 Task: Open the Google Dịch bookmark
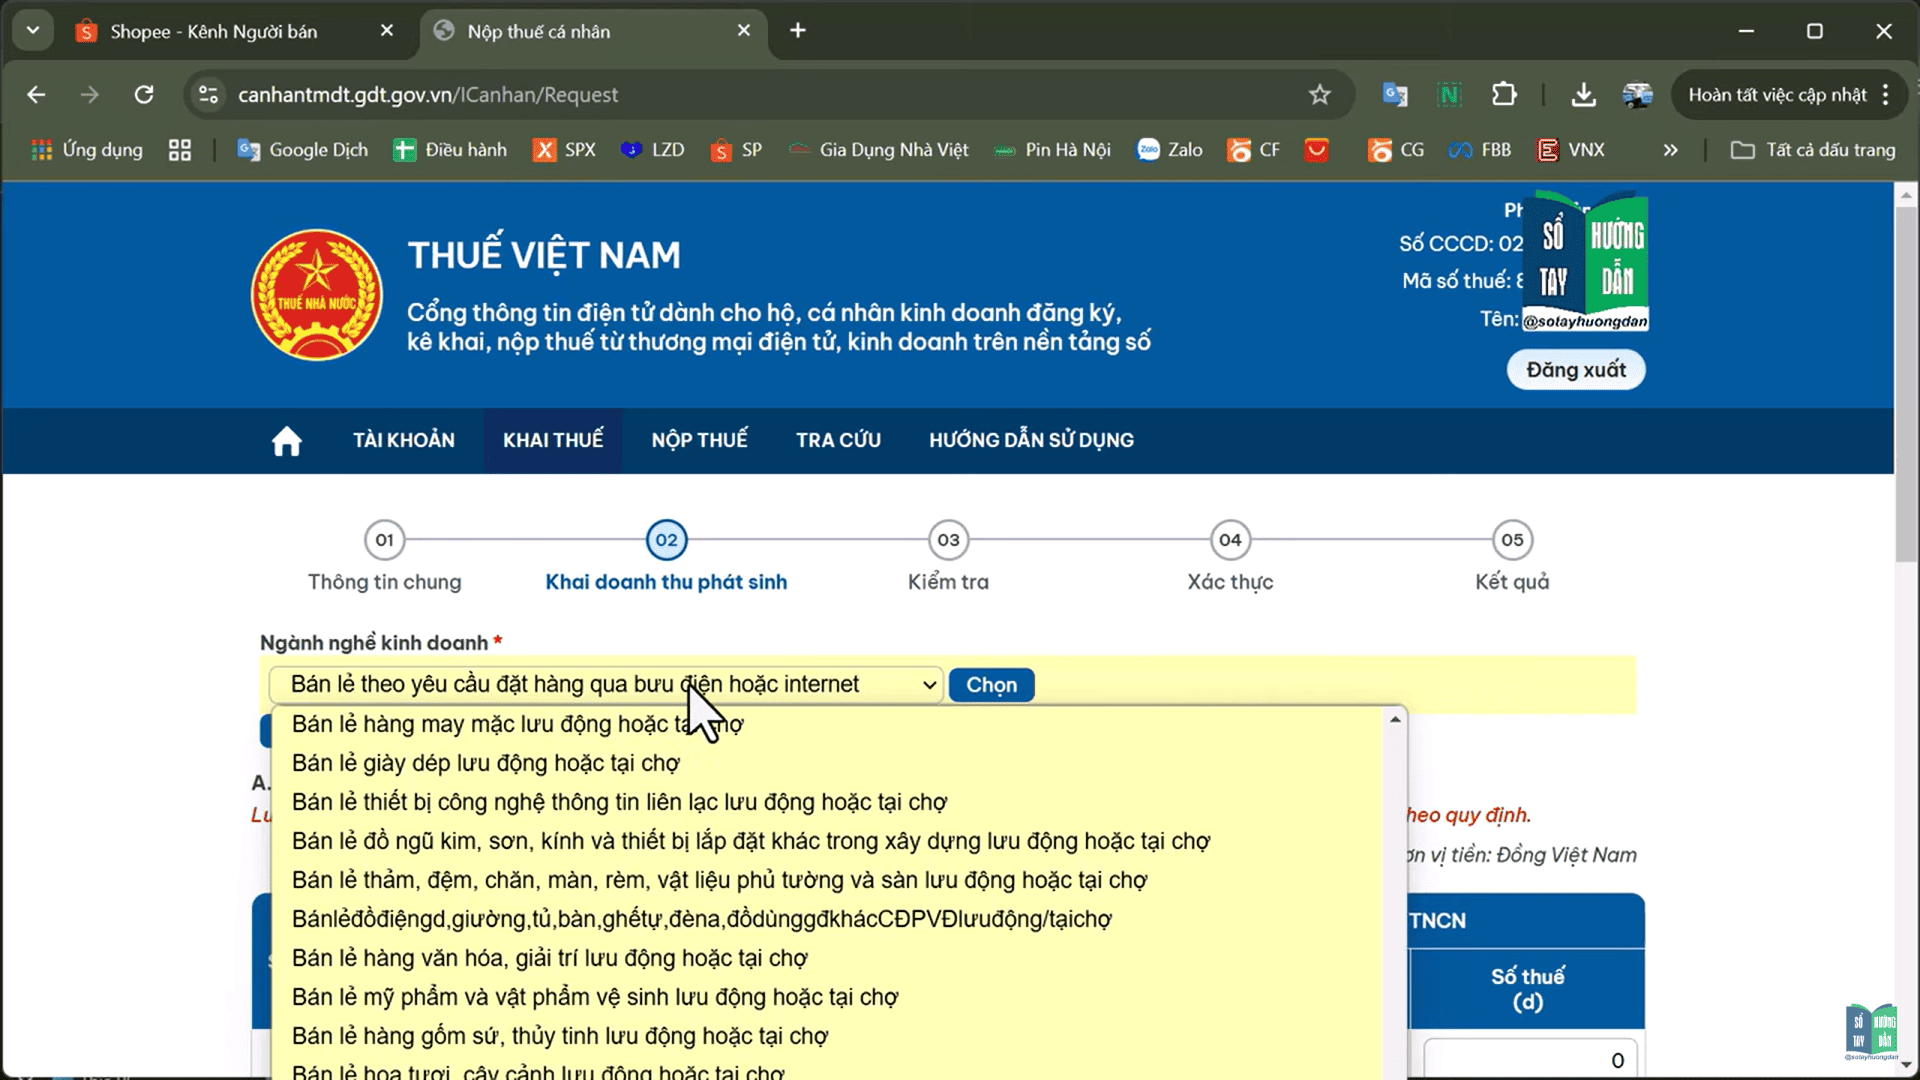pos(302,150)
